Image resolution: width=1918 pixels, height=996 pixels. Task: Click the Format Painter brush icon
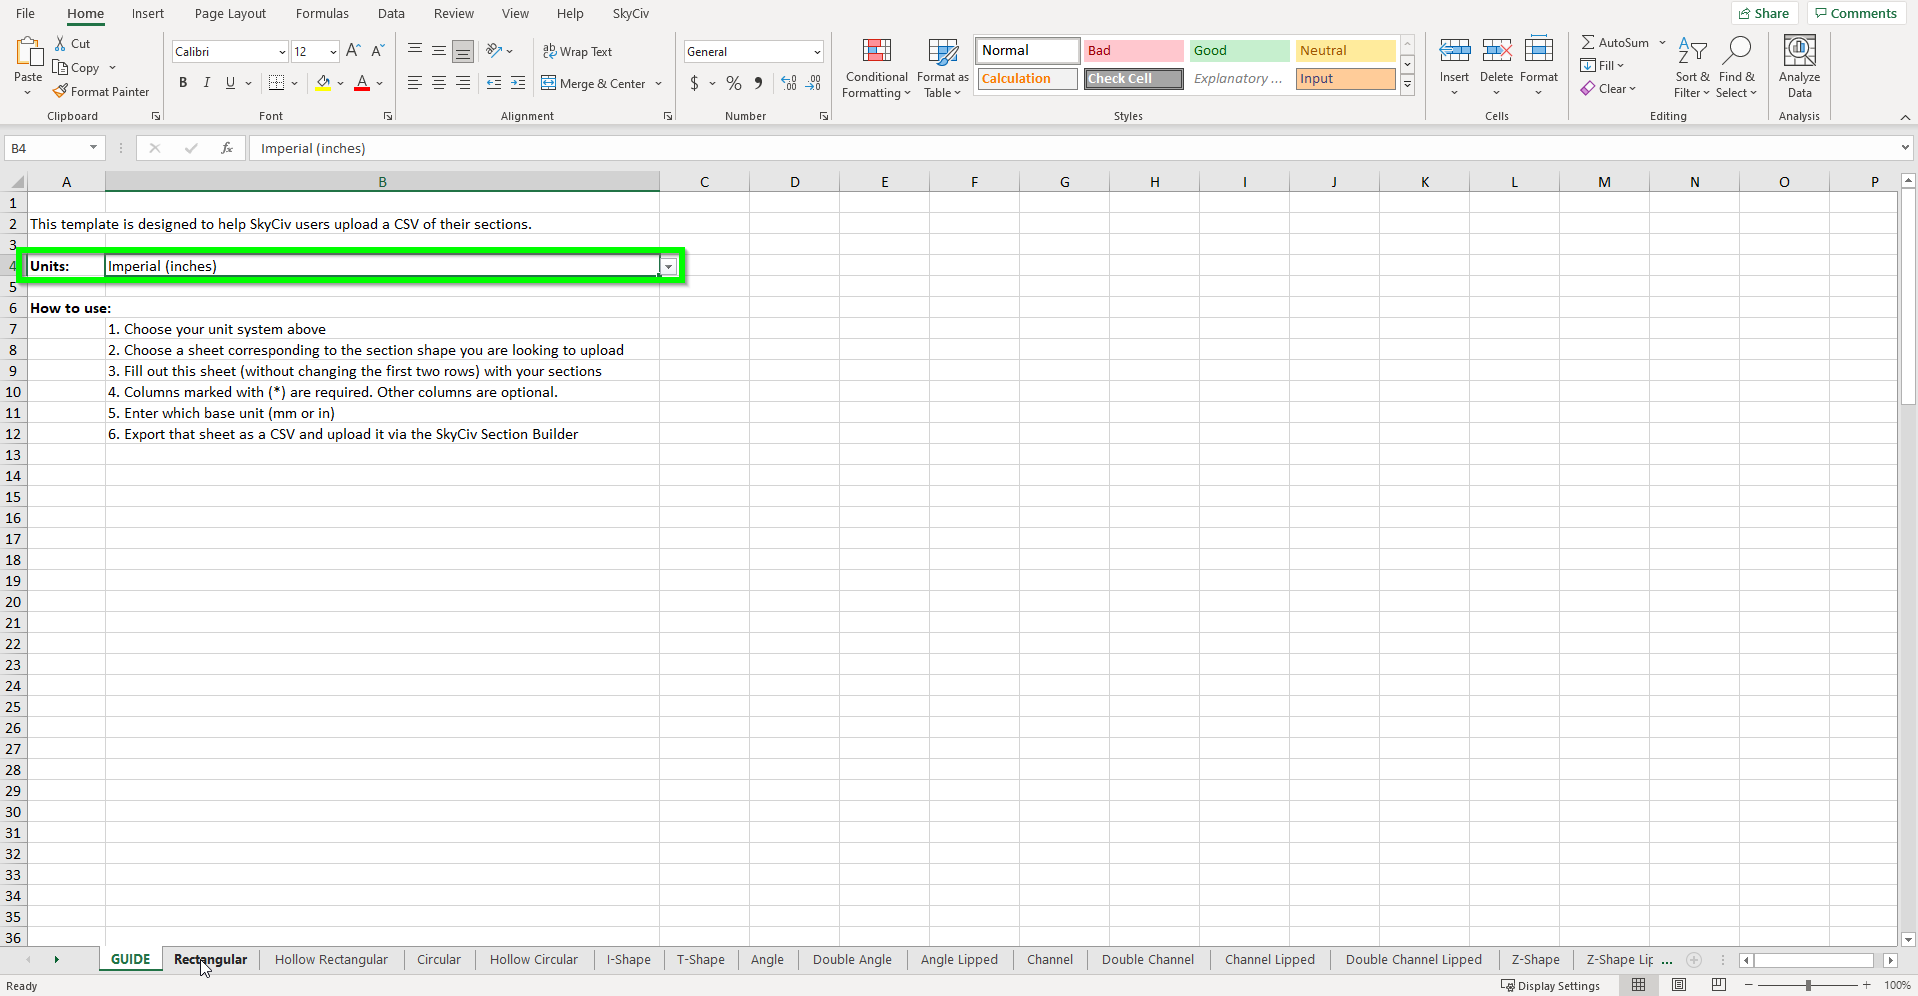(60, 91)
